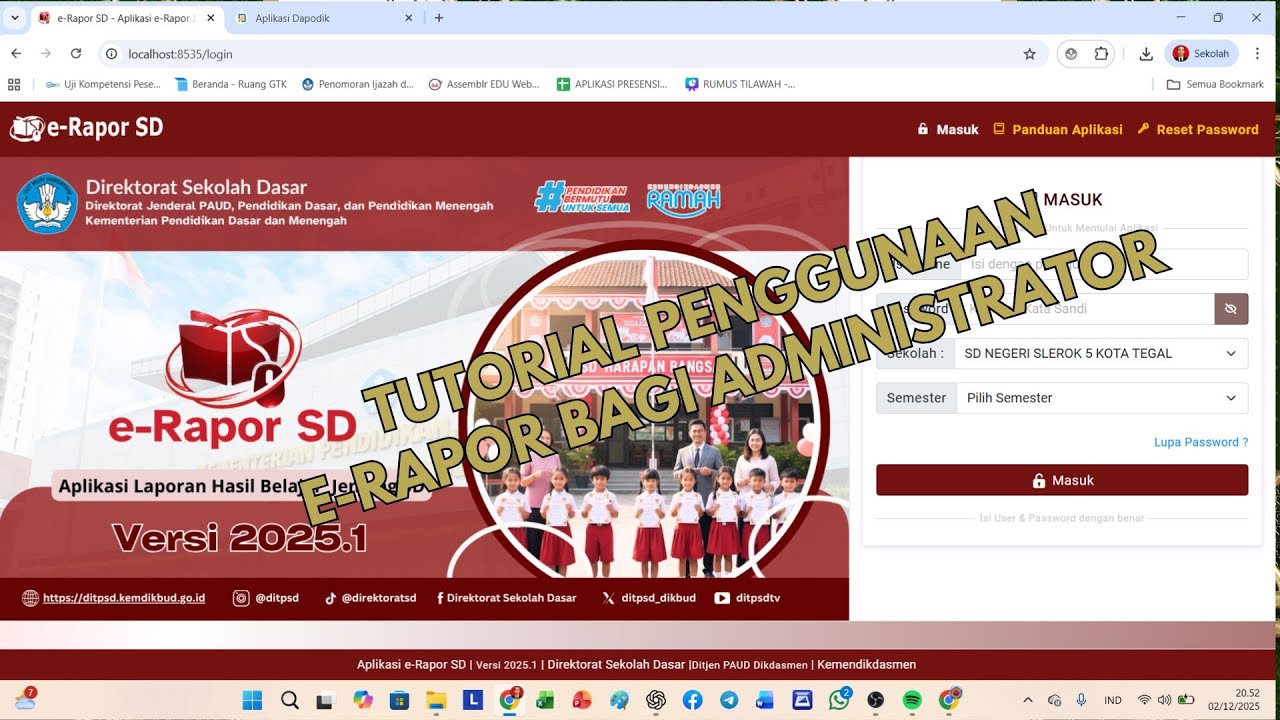The width and height of the screenshot is (1280, 720).
Task: Open the Semua Bookmark folder
Action: tap(1215, 84)
